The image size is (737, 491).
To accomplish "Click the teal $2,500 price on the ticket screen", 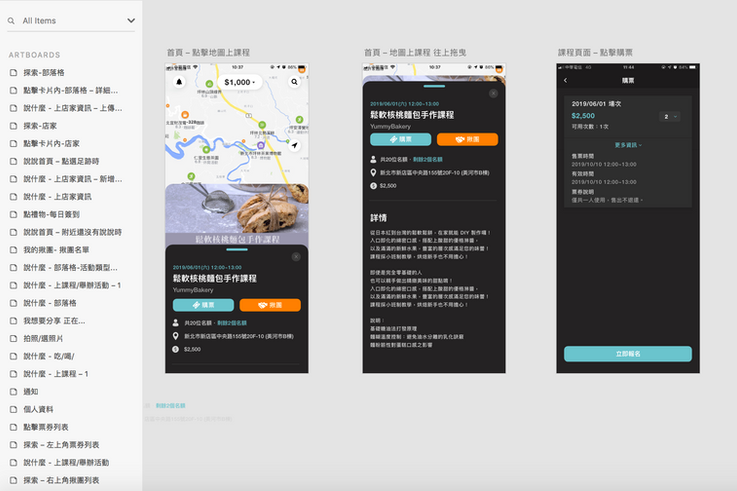I will (x=583, y=116).
